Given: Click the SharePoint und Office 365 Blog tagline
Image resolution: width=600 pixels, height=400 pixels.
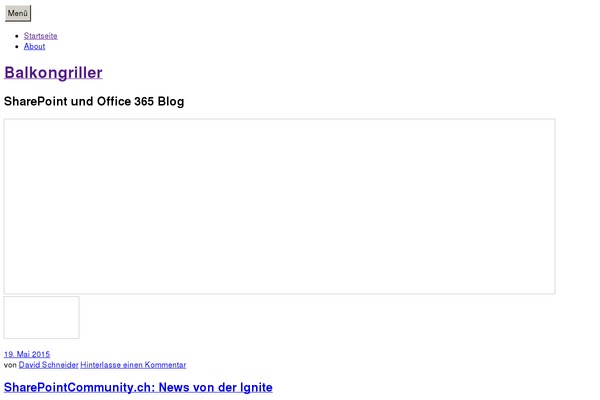Looking at the screenshot, I should [x=94, y=101].
